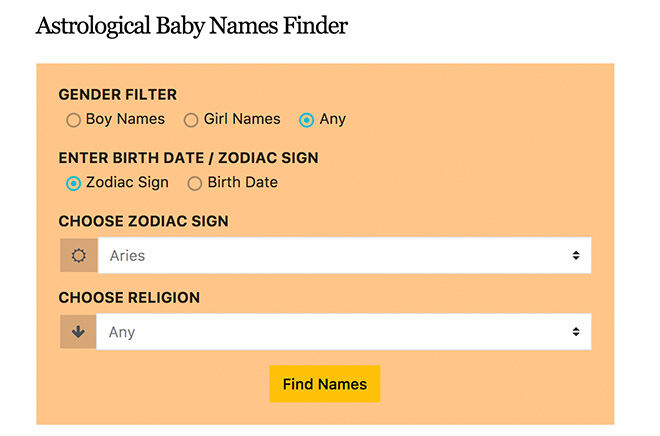
Task: Click the Gender Filter section heading
Action: tap(118, 95)
